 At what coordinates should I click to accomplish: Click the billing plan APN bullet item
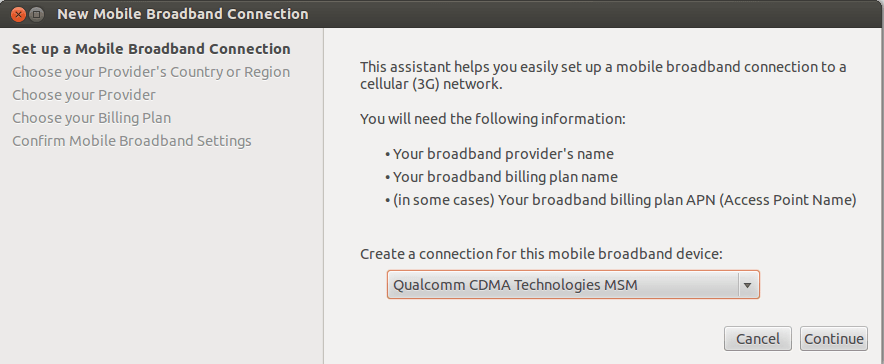point(621,200)
